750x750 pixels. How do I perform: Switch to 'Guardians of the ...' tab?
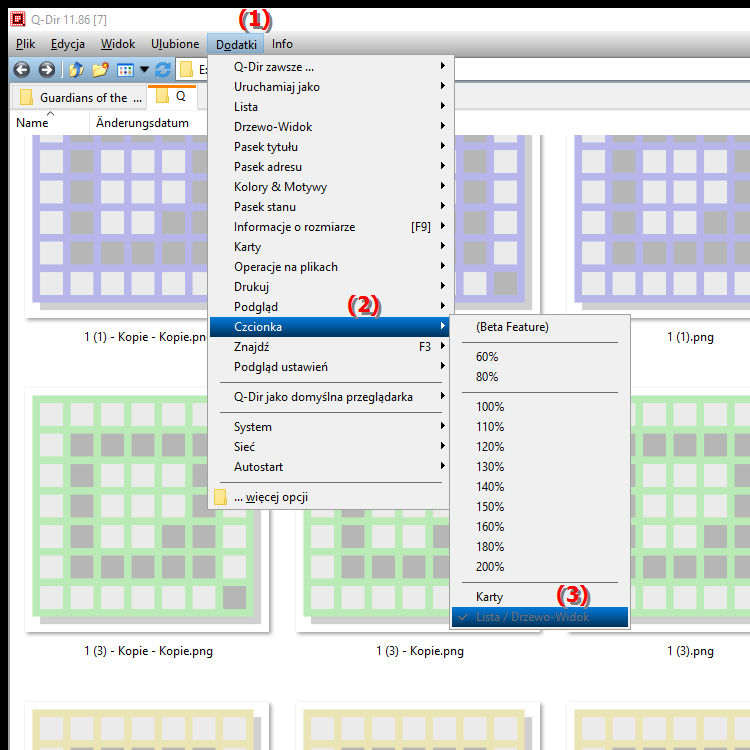click(x=79, y=98)
